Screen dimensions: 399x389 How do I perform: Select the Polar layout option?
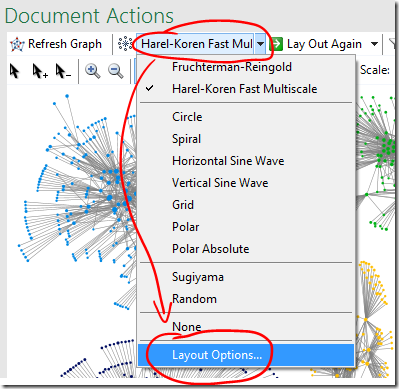[246, 227]
